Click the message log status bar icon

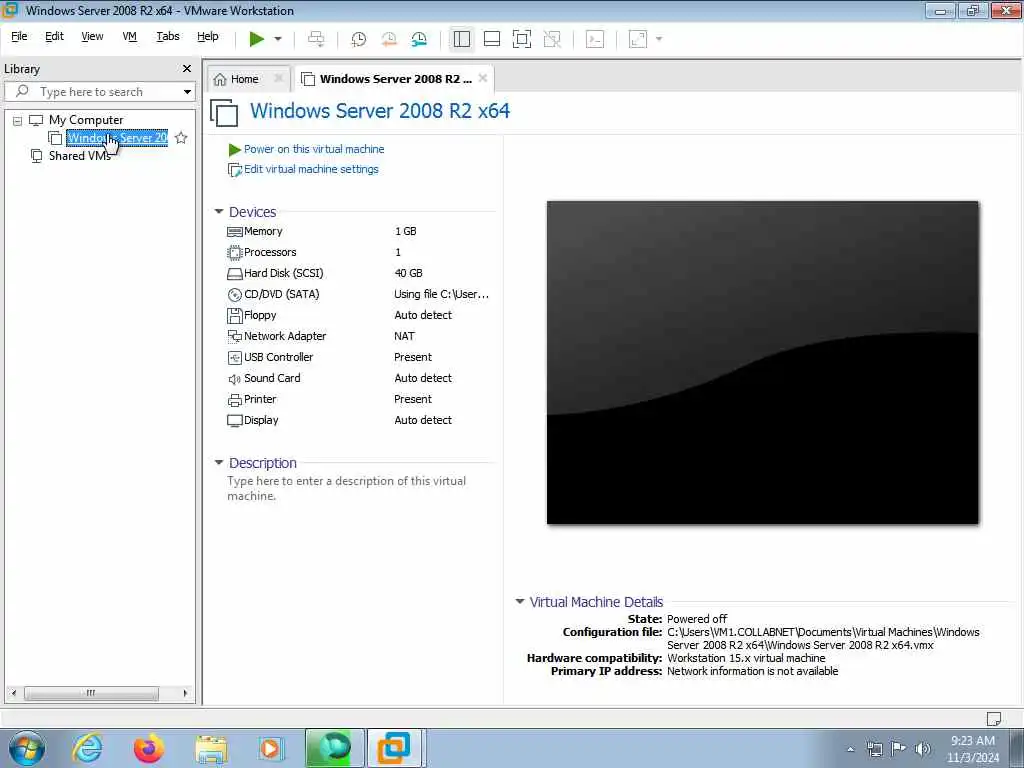tap(993, 718)
